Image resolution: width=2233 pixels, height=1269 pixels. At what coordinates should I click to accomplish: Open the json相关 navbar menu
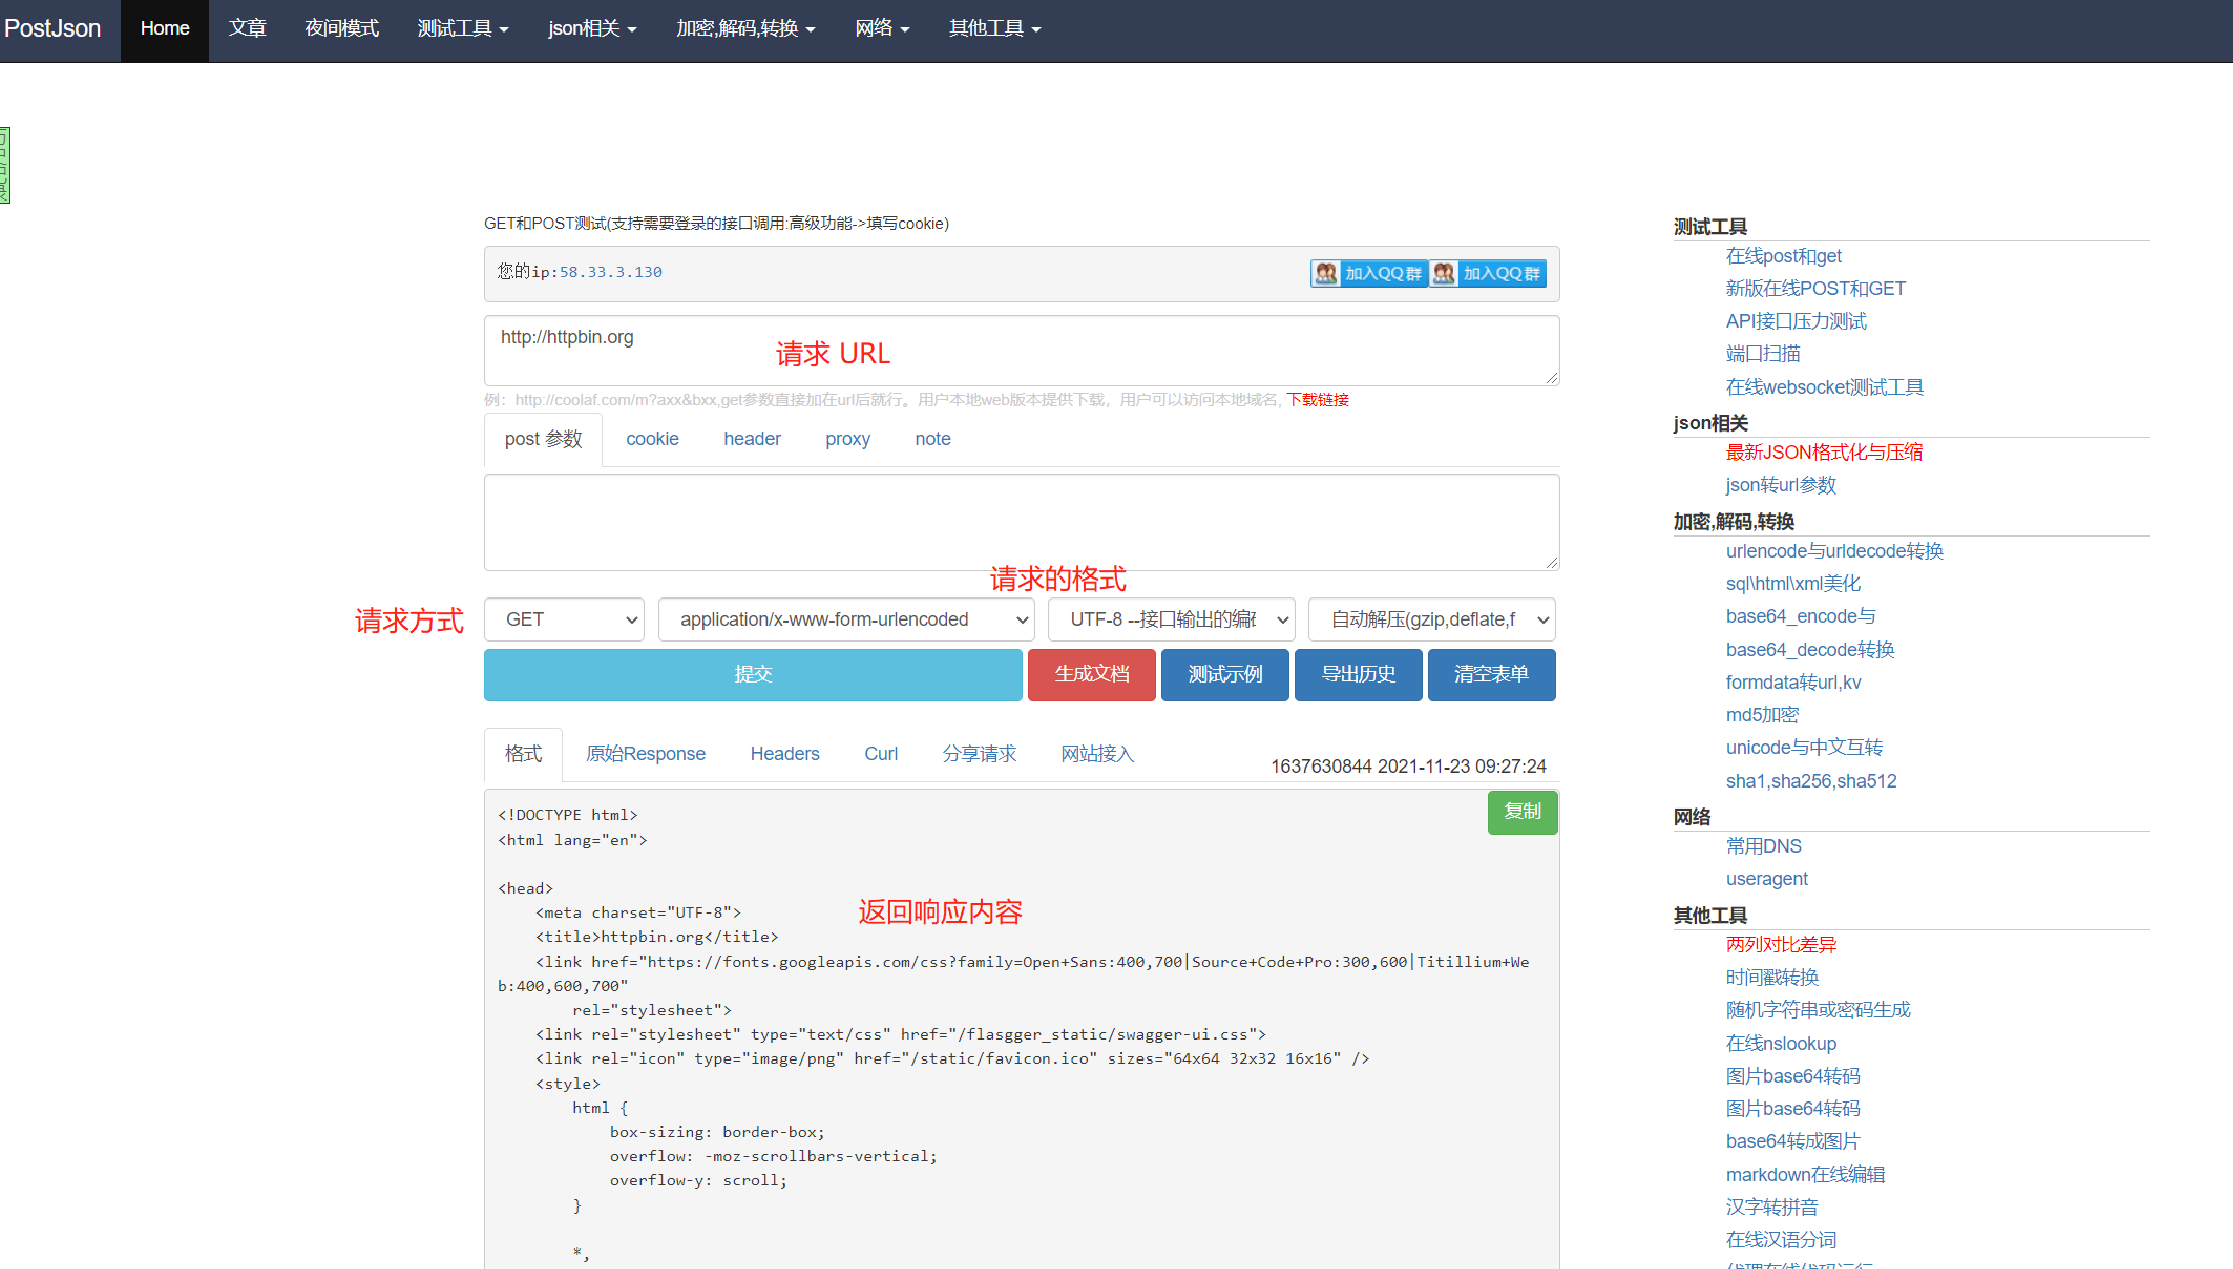(x=592, y=29)
